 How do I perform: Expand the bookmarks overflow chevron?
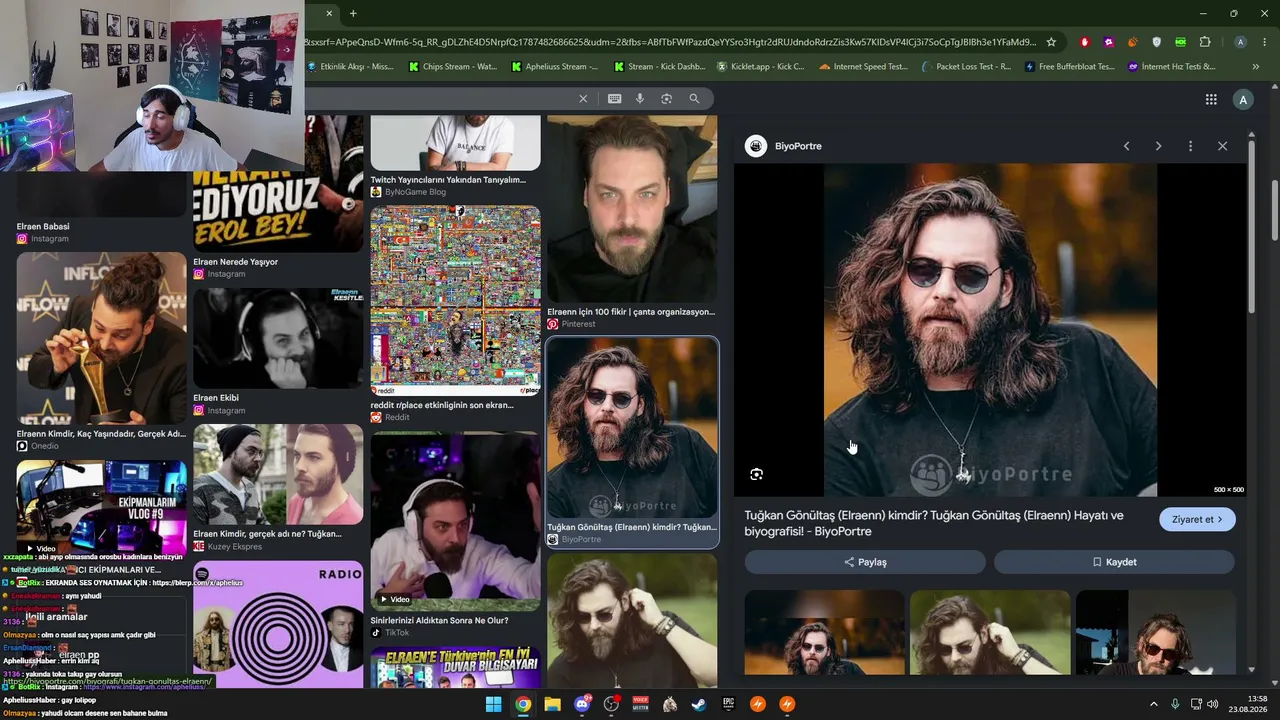click(x=1255, y=67)
